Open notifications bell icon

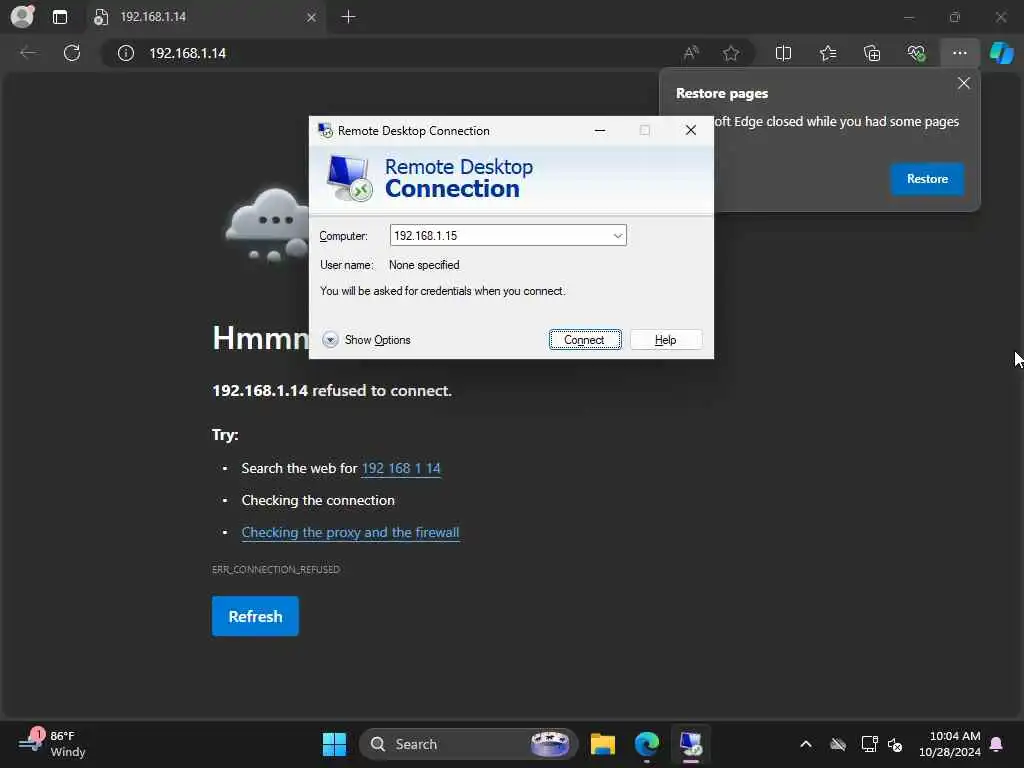(997, 744)
